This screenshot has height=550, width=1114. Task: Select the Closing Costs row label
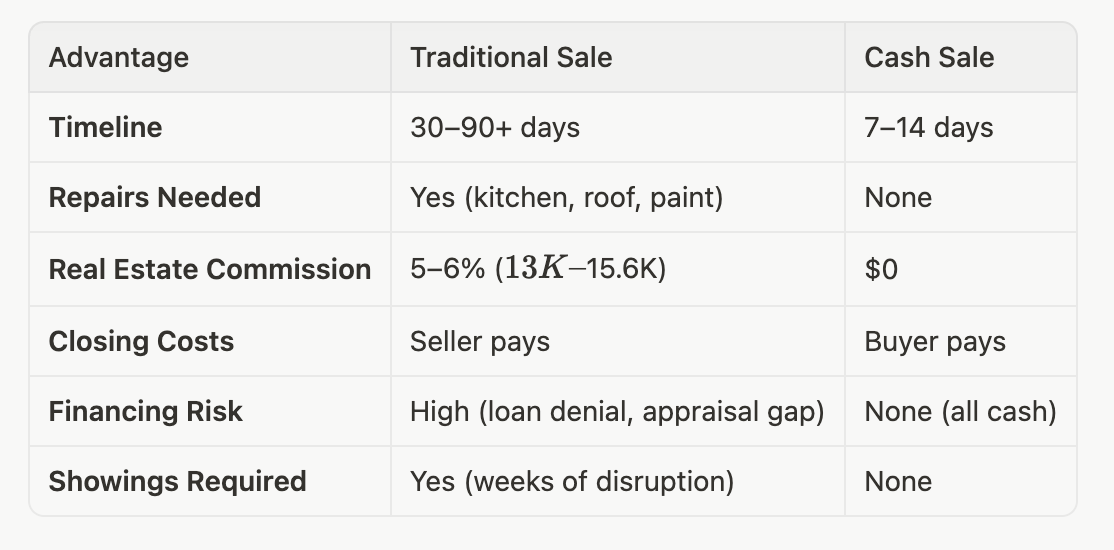pos(141,341)
